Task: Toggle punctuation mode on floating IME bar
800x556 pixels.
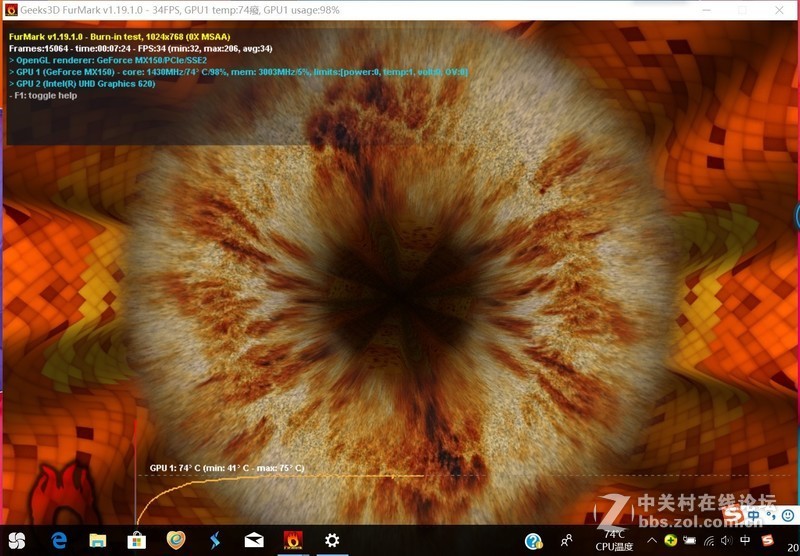Action: coord(771,517)
